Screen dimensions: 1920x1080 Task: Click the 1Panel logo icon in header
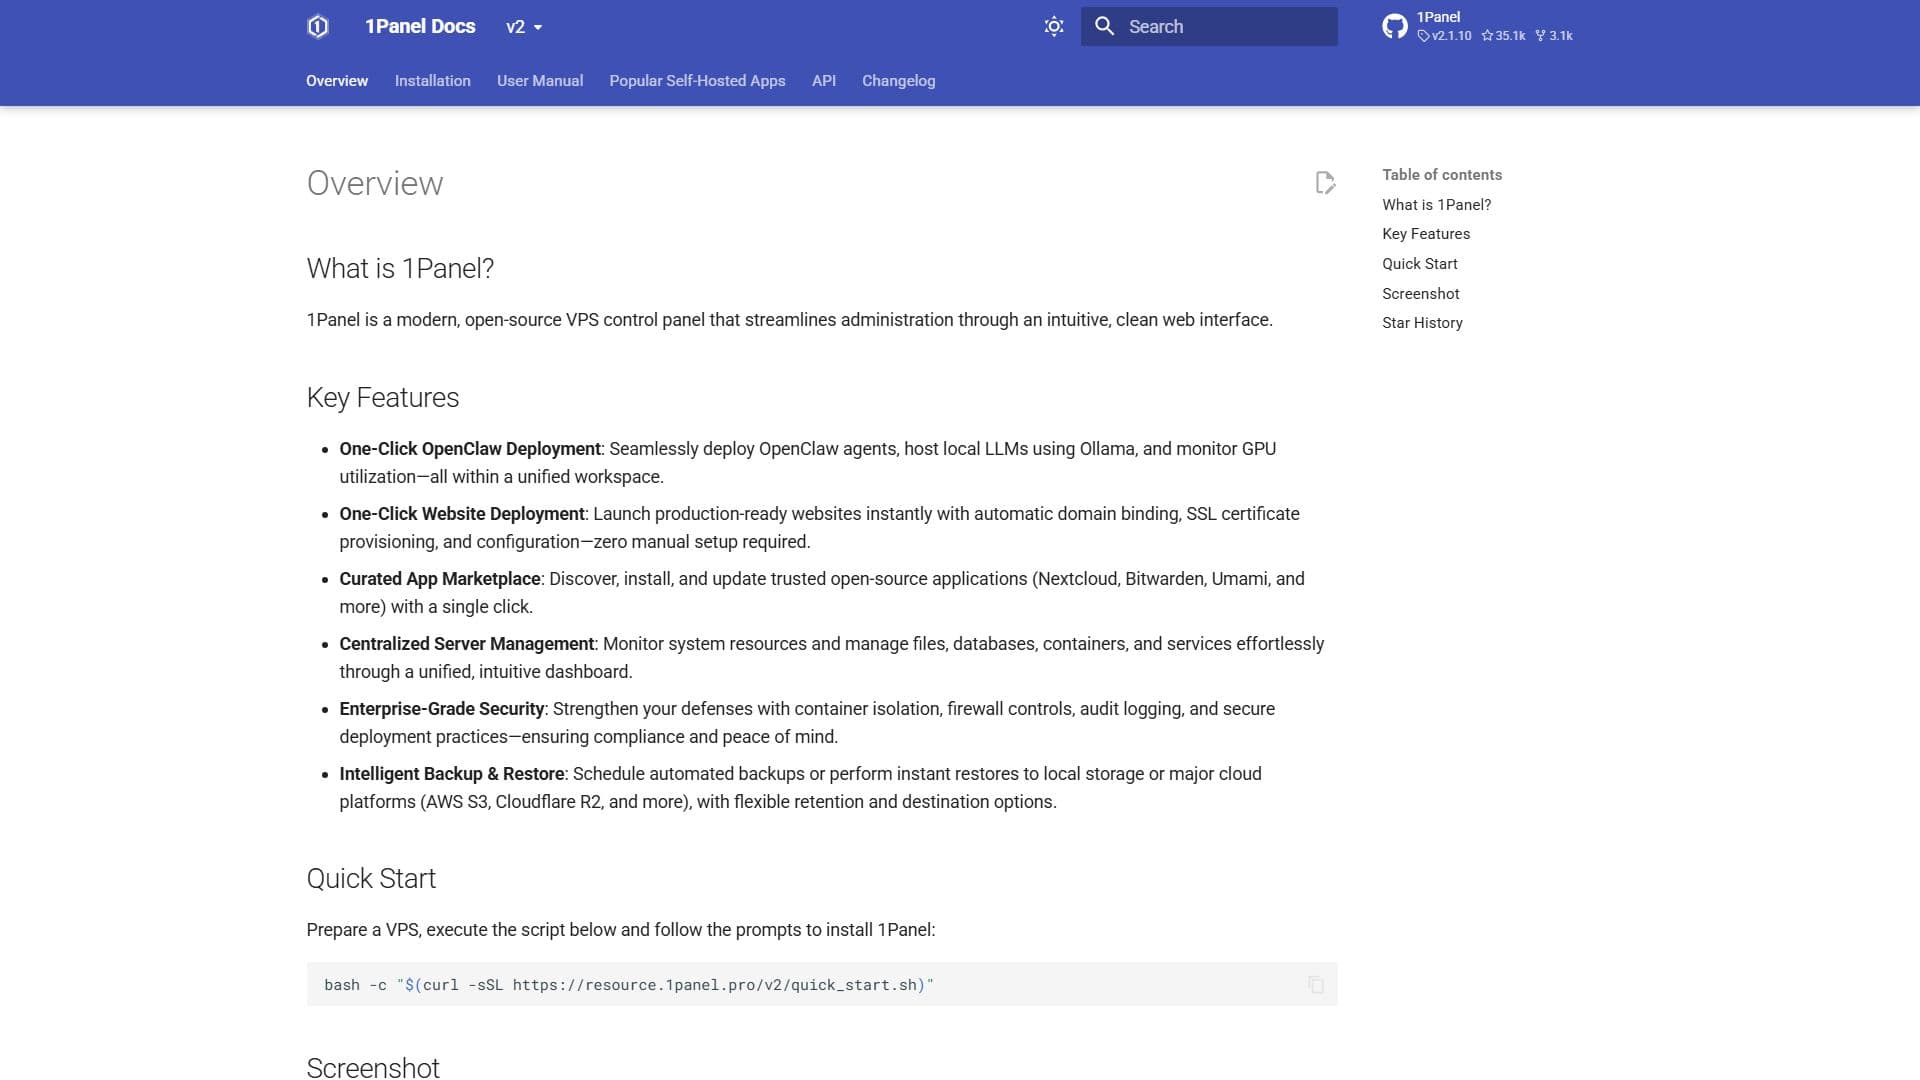pos(318,27)
